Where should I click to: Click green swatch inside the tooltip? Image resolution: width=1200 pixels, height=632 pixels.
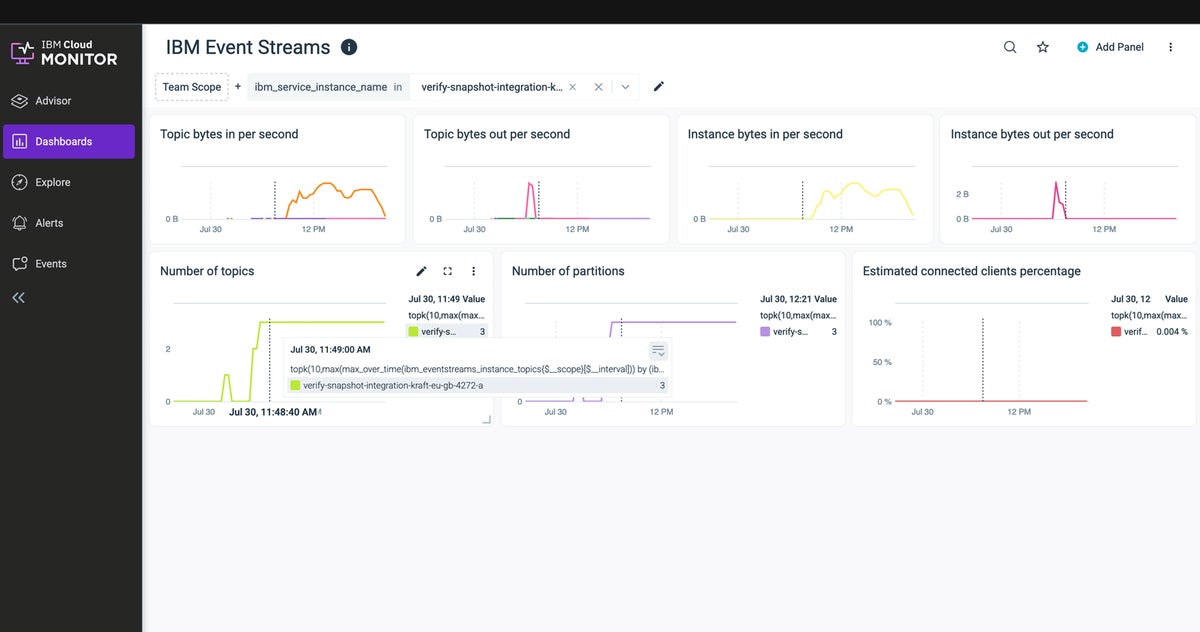click(x=295, y=385)
